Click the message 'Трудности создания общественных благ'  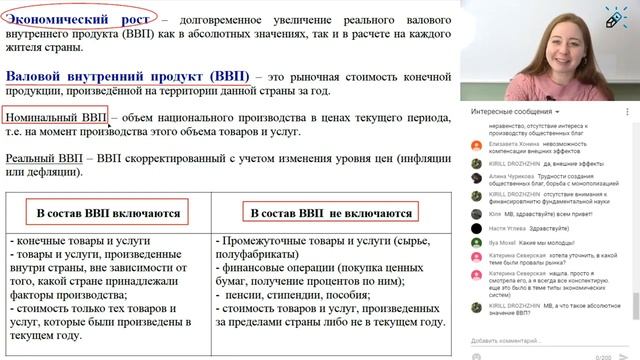pyautogui.click(x=553, y=180)
